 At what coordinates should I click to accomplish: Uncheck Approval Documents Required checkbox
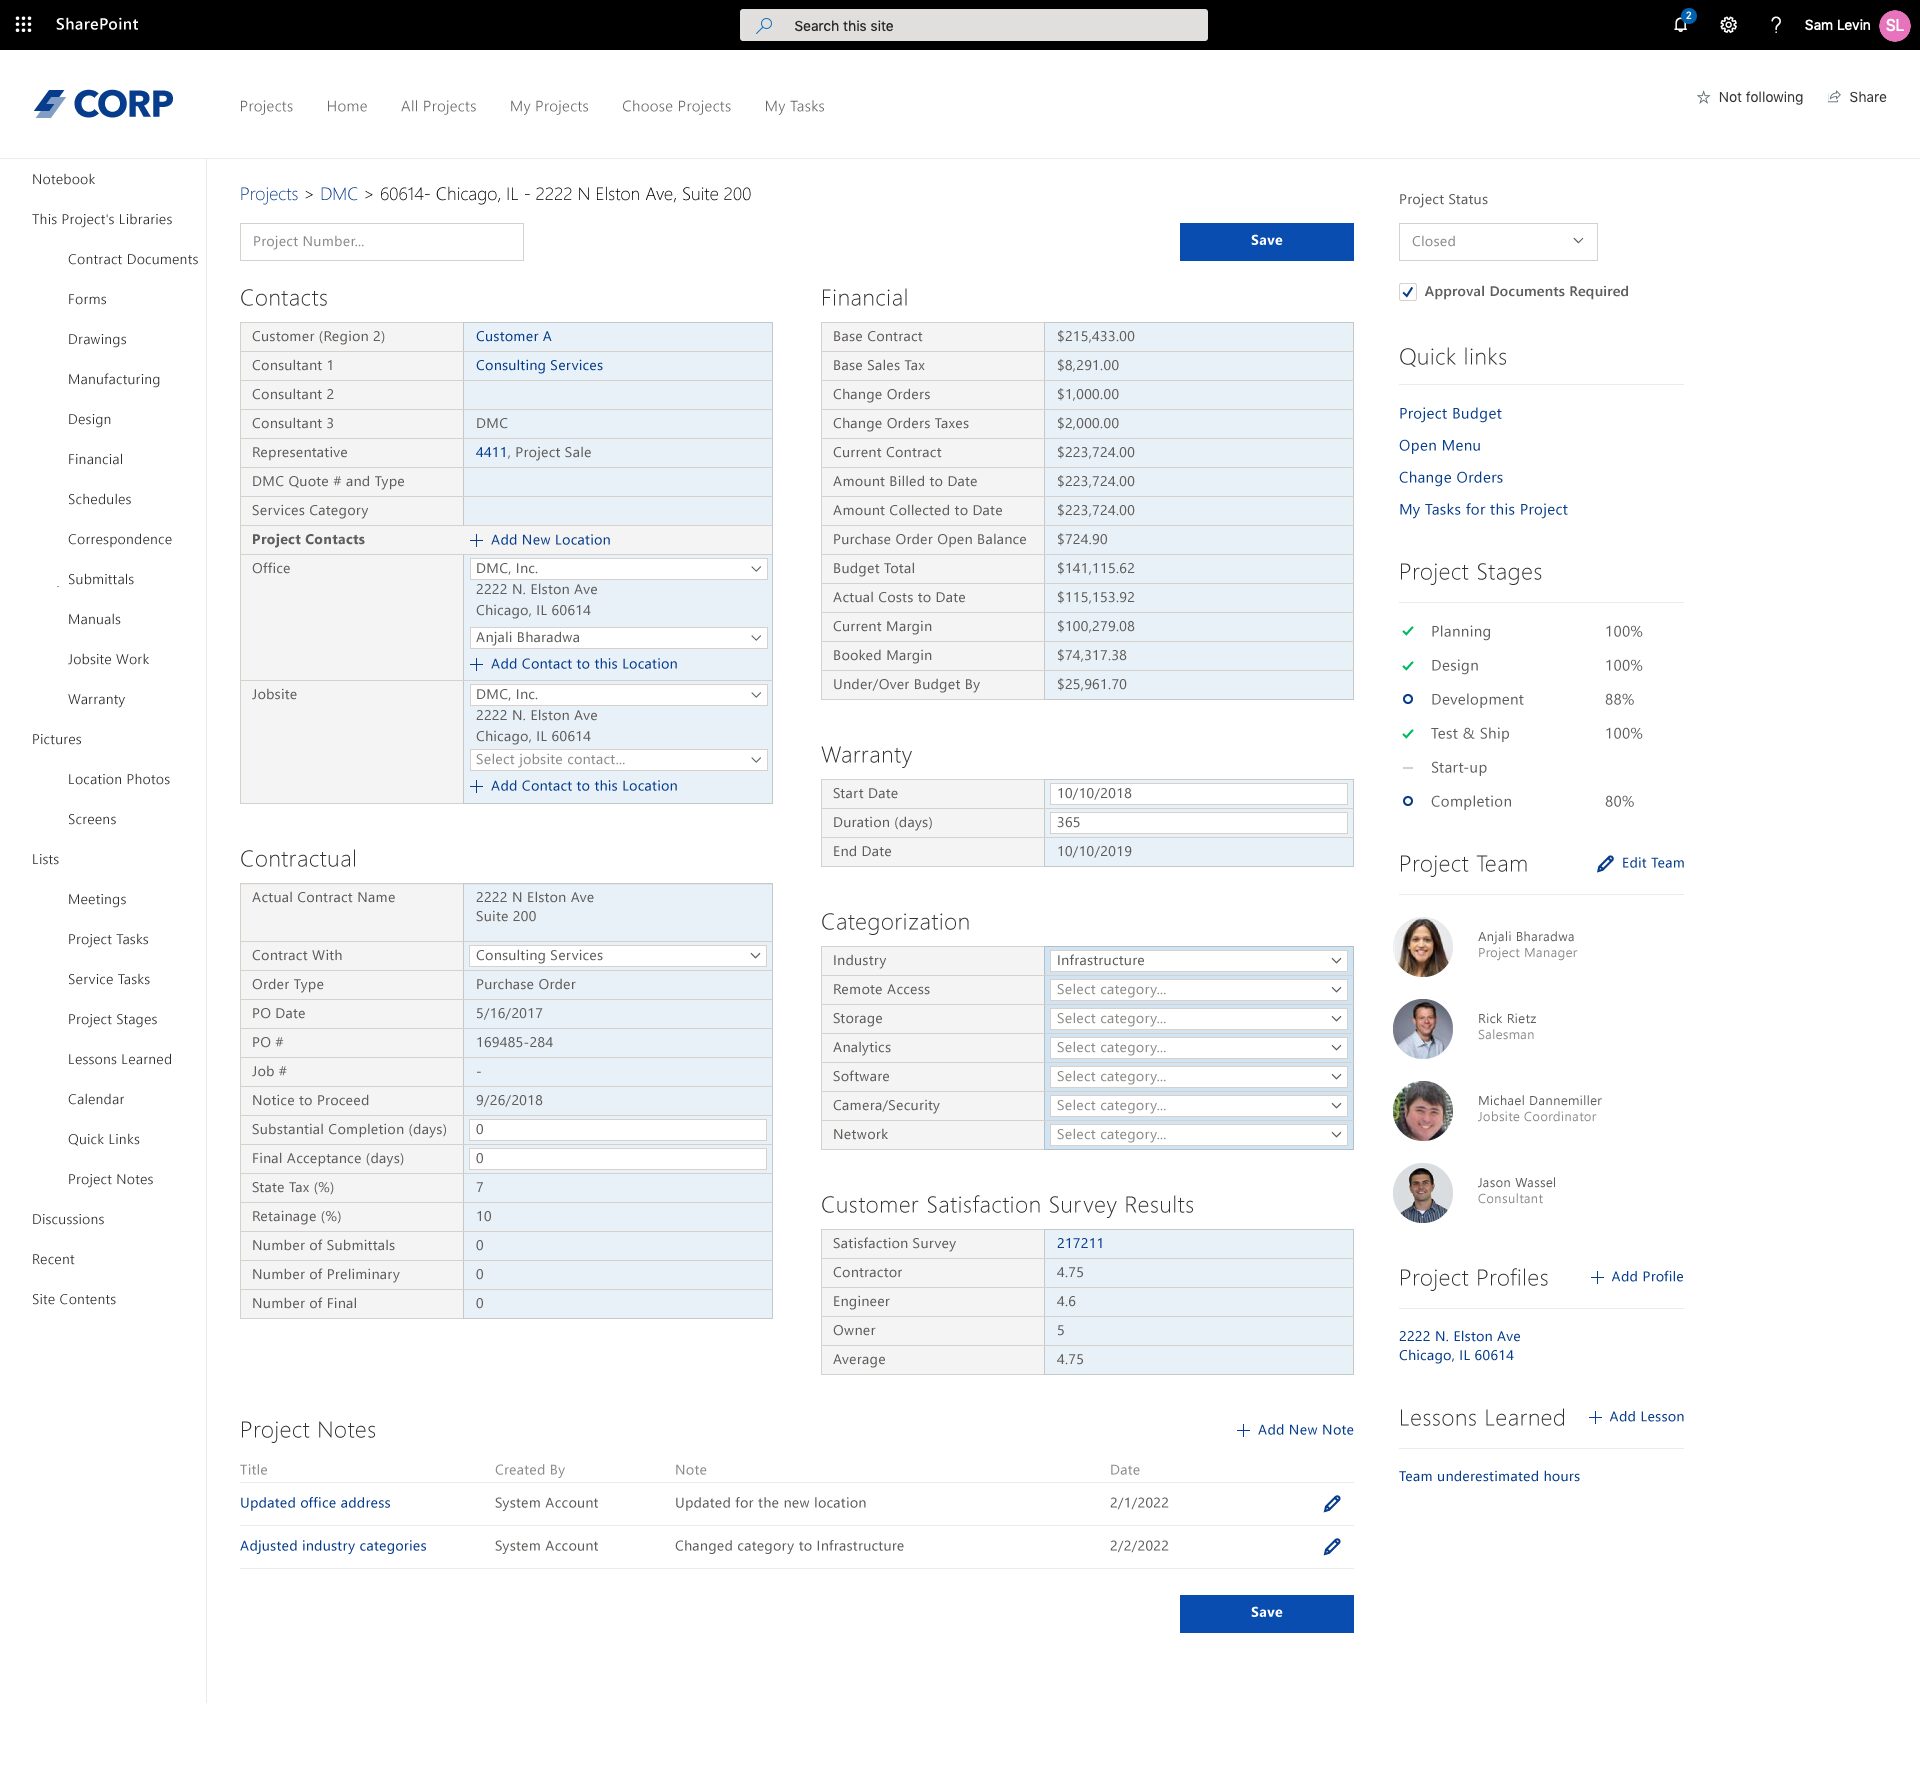pos(1408,292)
